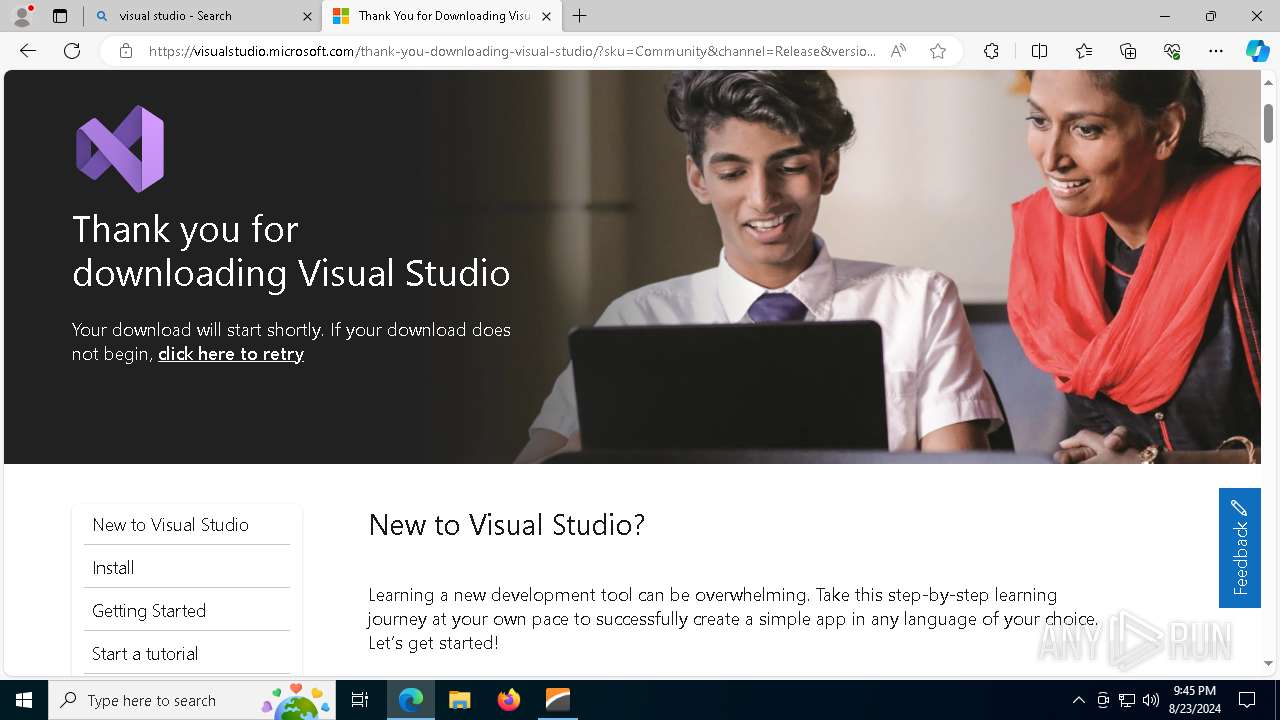
Task: Click 'Thank you for downloading Visual Studio' heading
Action: tap(291, 251)
